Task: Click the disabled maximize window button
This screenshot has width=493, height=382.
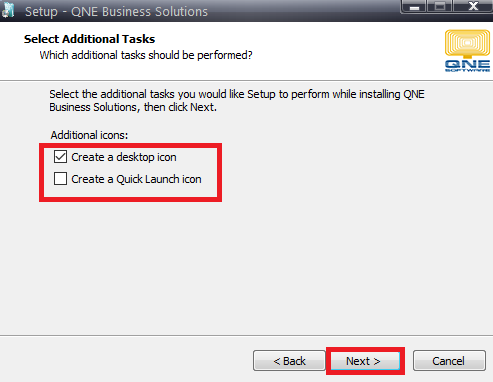Action: [440, 7]
